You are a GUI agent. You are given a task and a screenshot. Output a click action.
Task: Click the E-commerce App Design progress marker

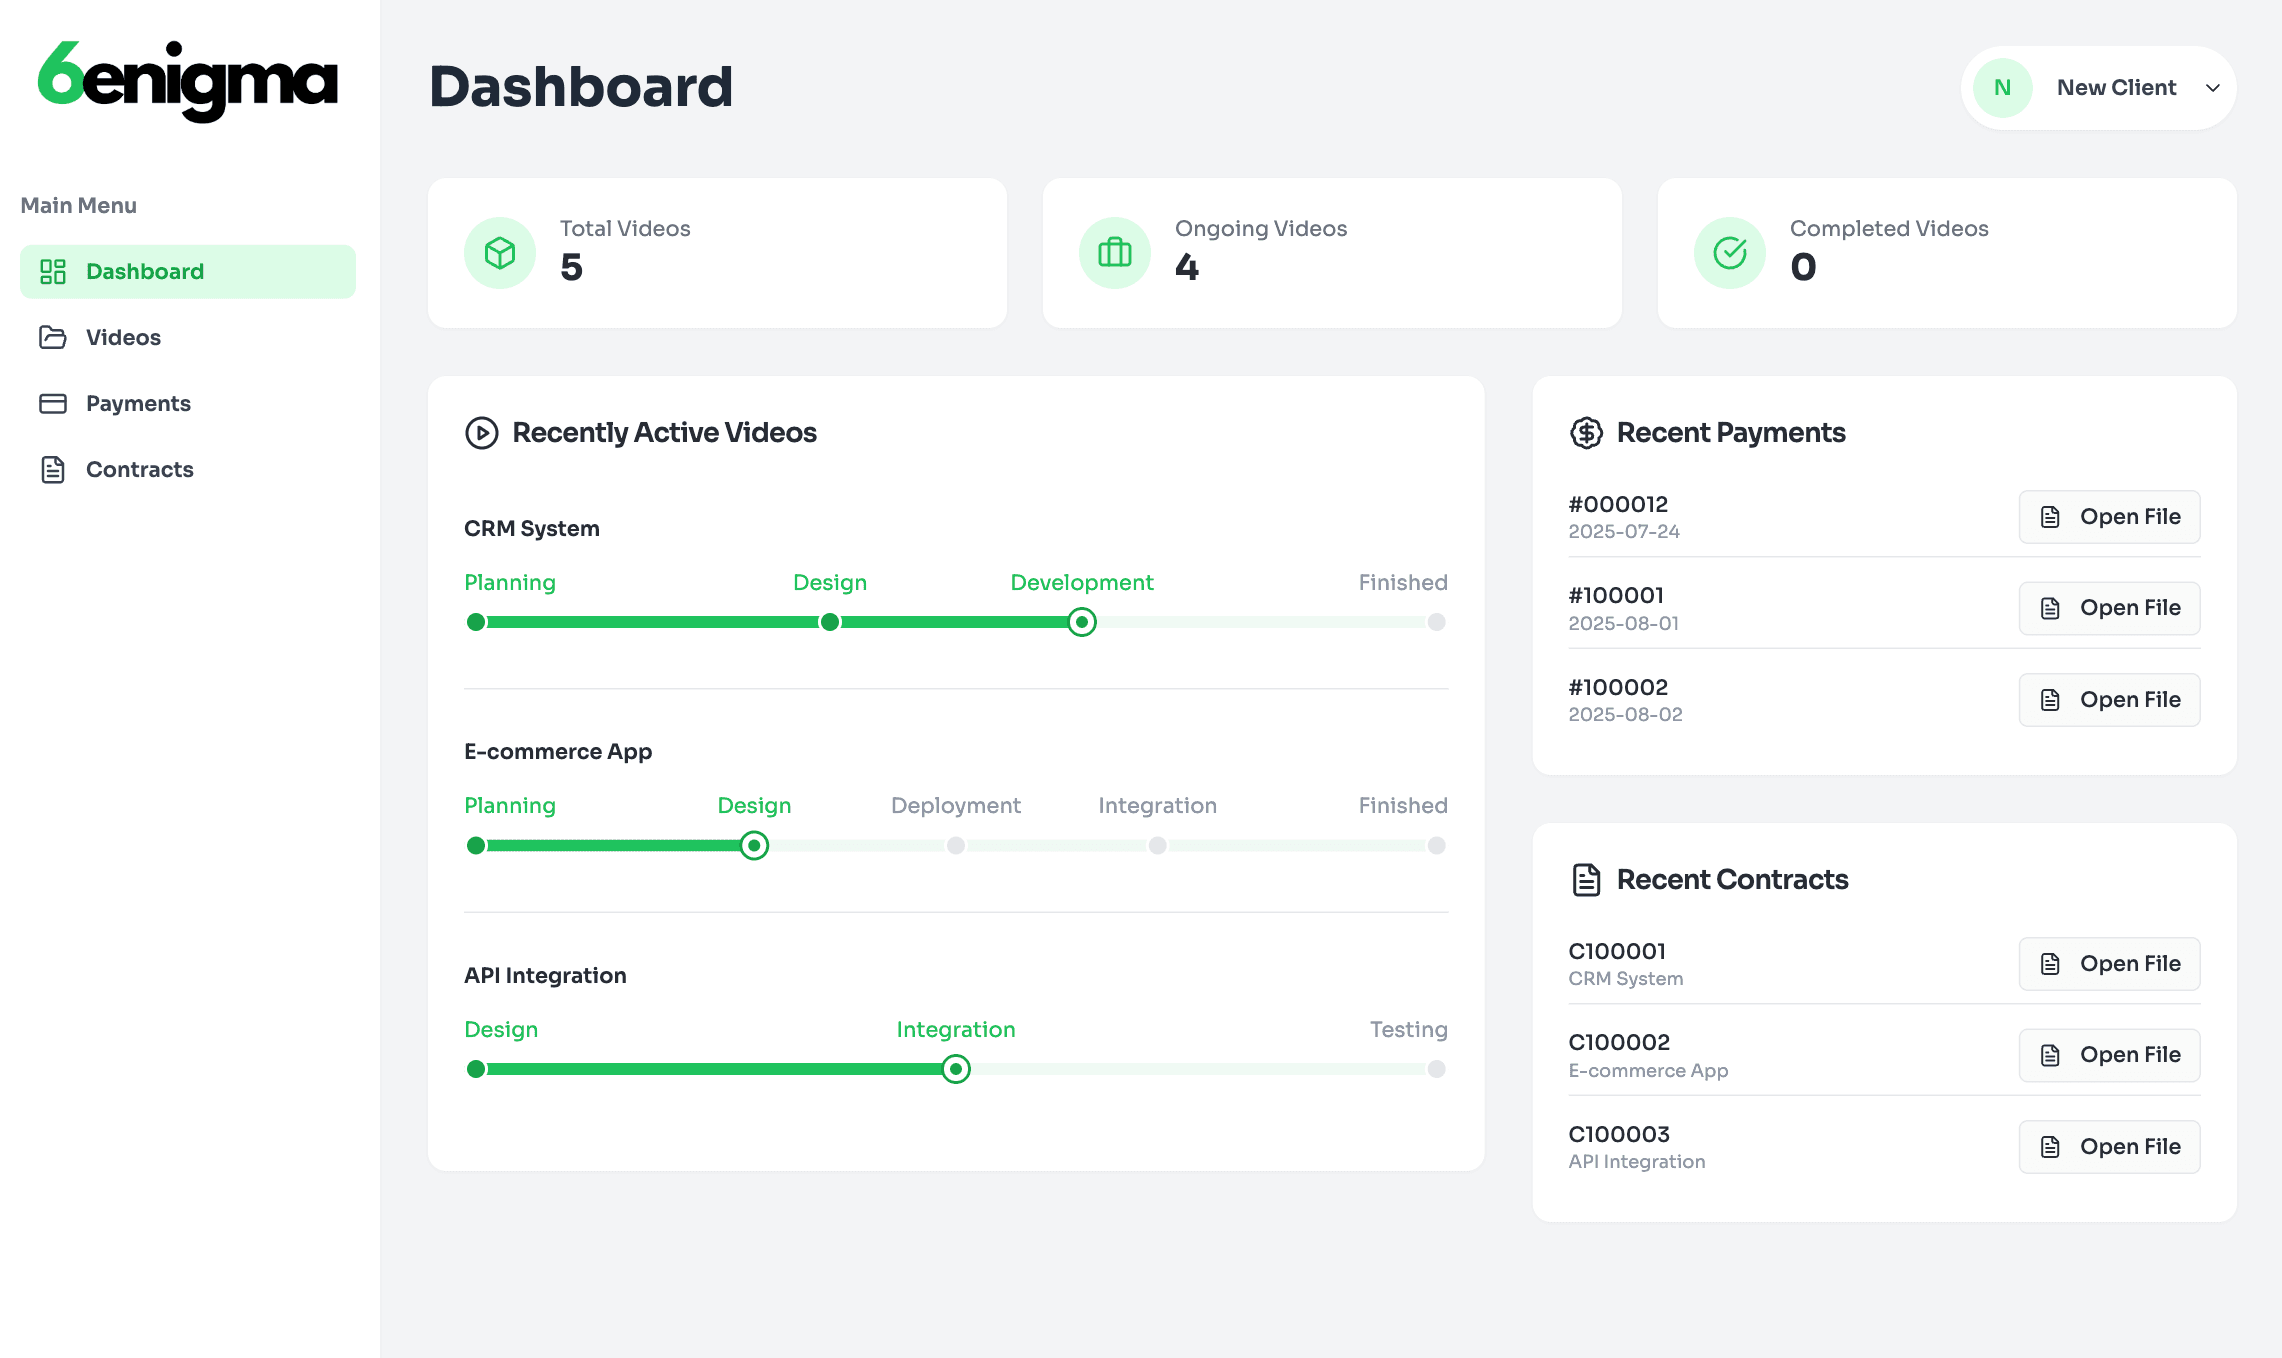(754, 846)
